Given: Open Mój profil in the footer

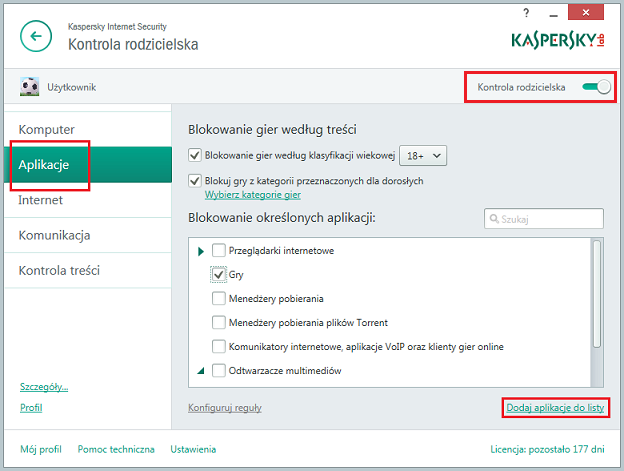Looking at the screenshot, I should click(41, 450).
